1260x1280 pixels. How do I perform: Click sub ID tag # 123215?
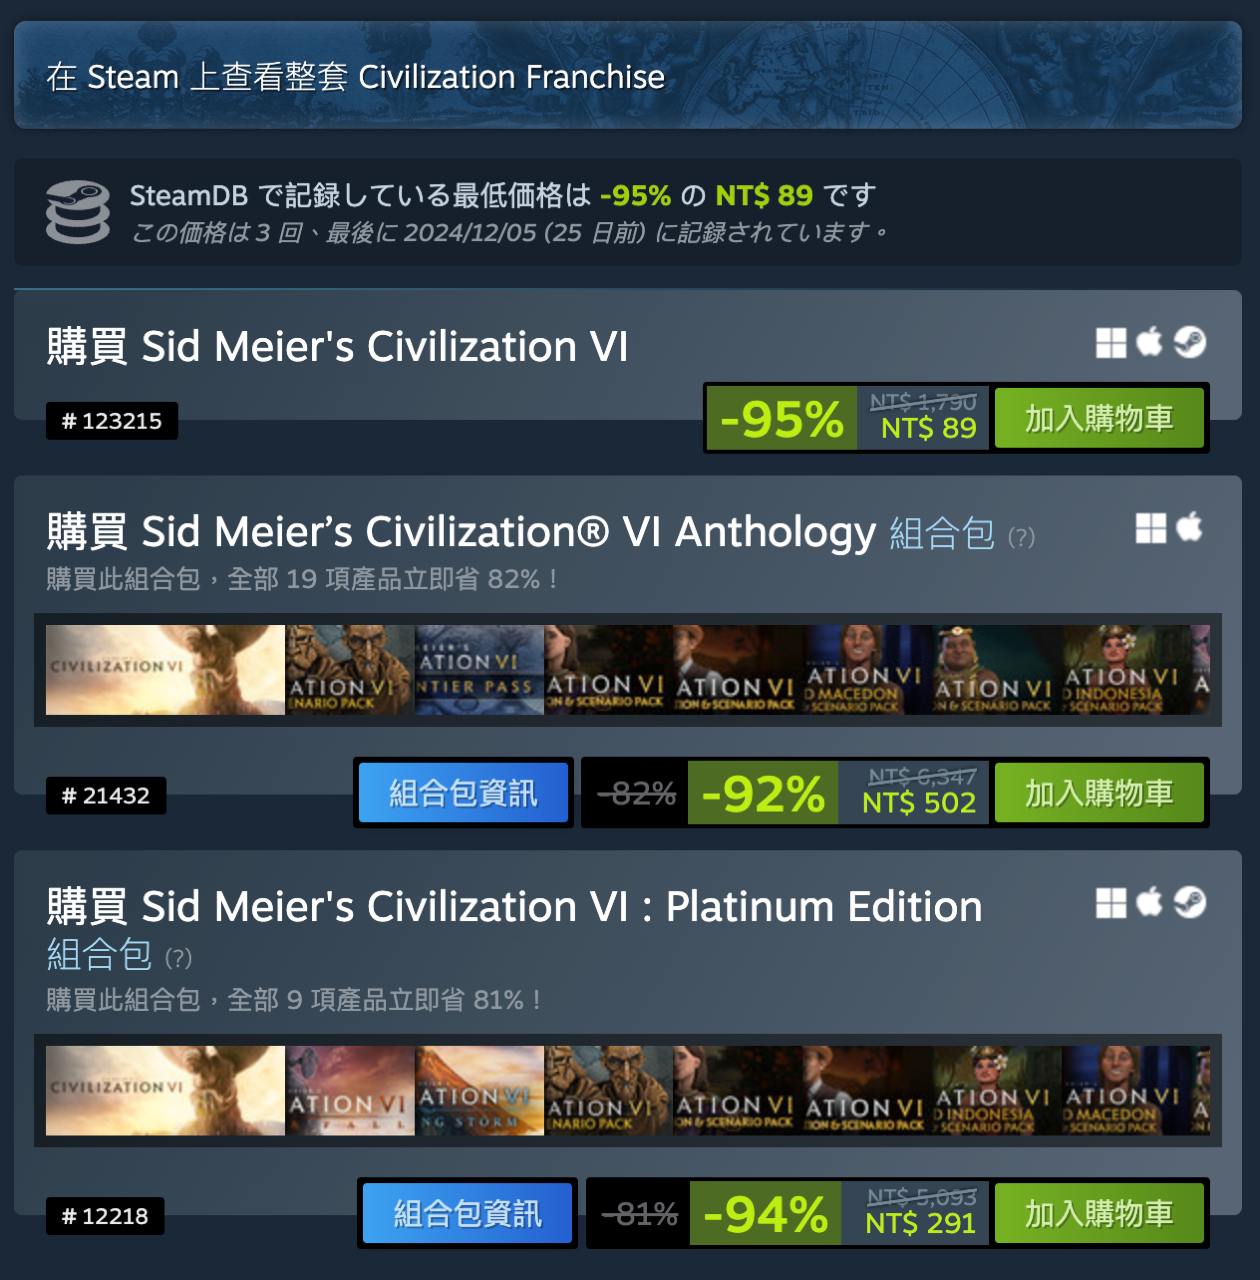(x=112, y=421)
